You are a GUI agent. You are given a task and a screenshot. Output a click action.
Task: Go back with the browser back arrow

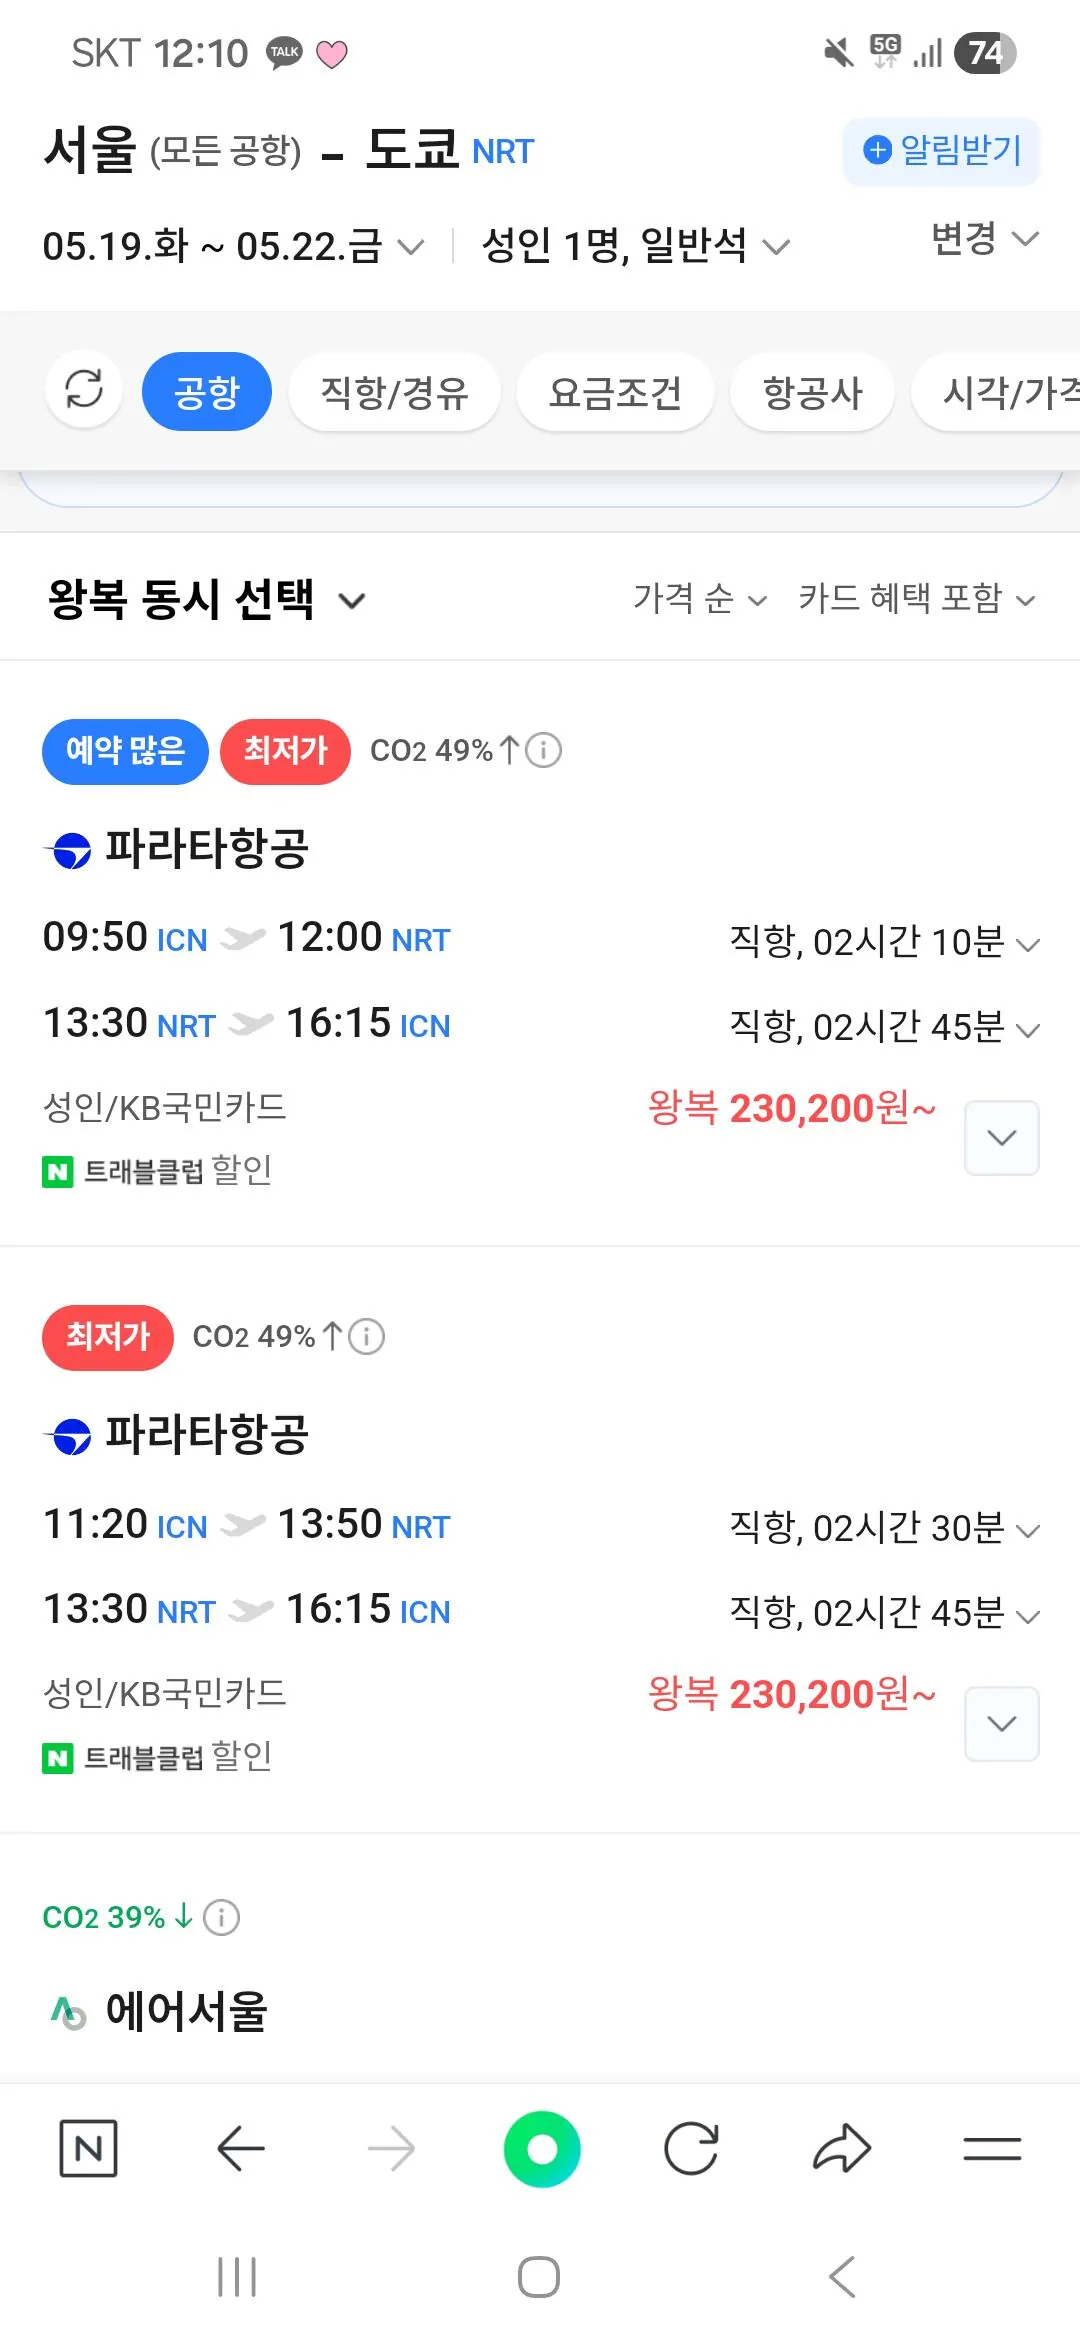(240, 2148)
